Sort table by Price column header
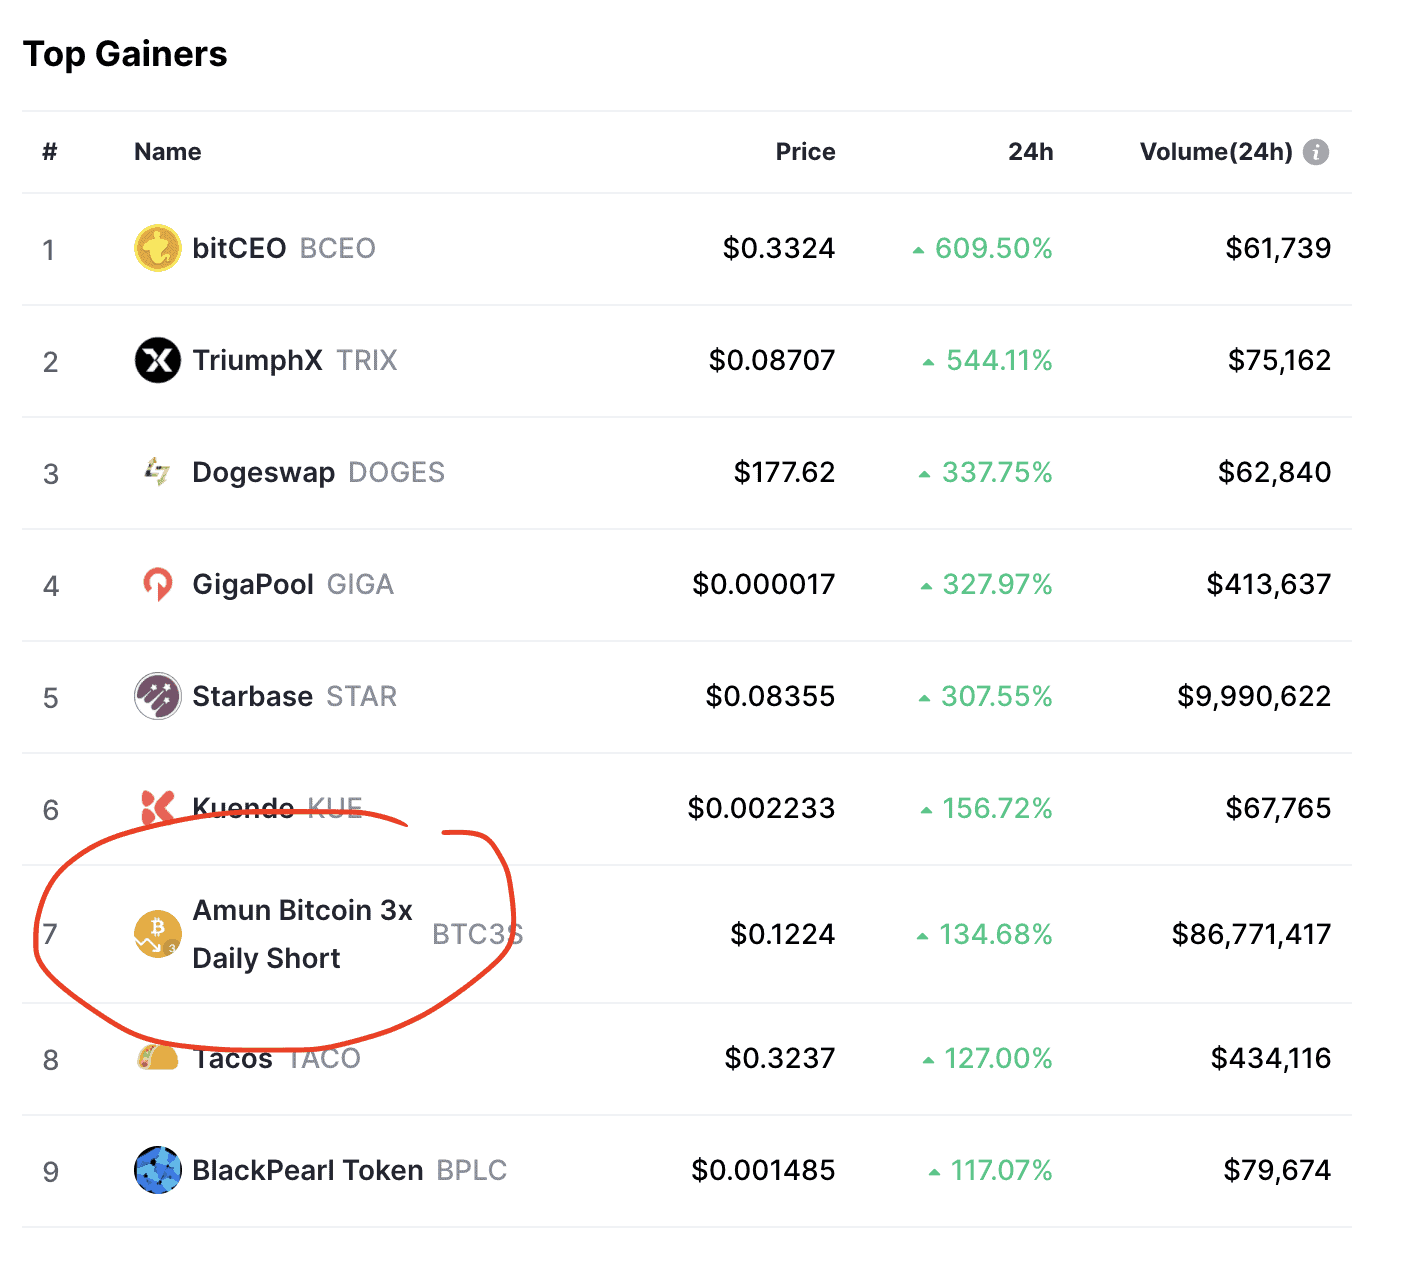The height and width of the screenshot is (1264, 1412). click(x=805, y=152)
